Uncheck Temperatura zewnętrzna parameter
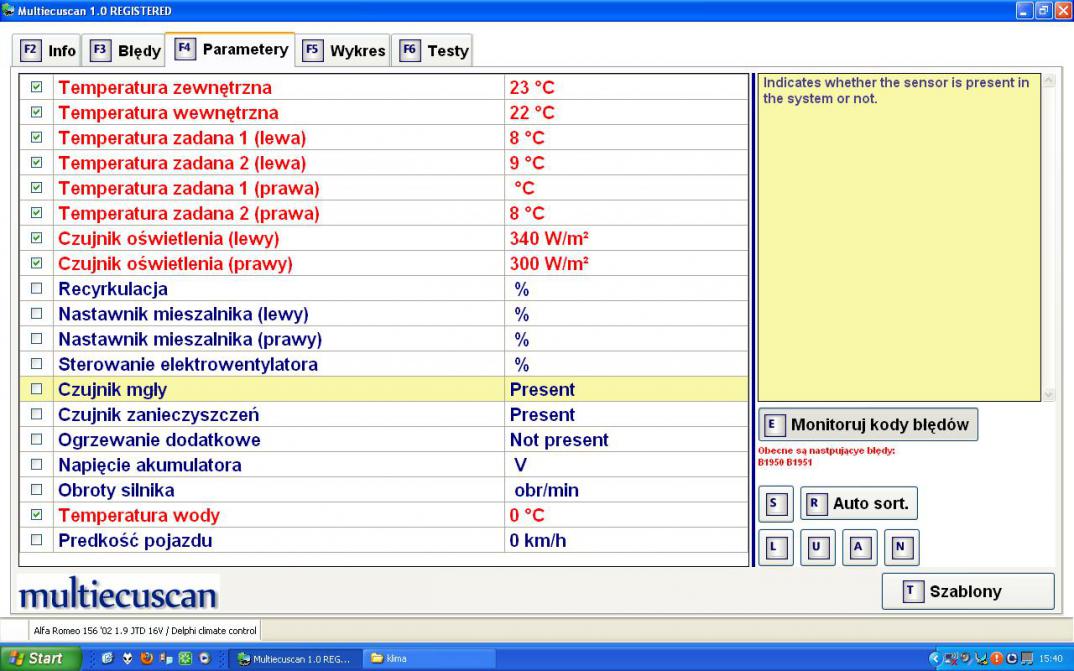 pos(37,88)
